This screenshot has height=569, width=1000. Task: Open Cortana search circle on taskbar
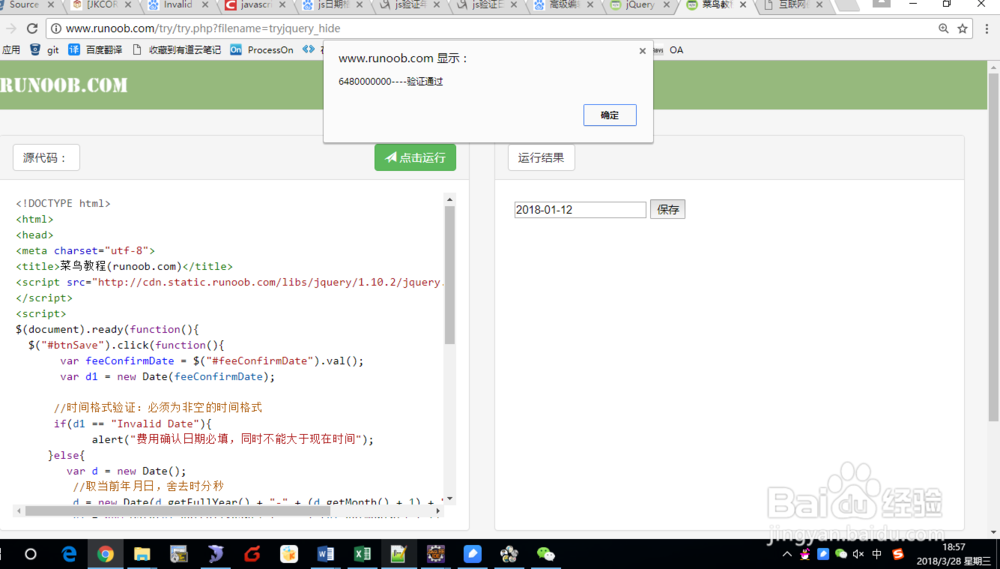click(31, 554)
